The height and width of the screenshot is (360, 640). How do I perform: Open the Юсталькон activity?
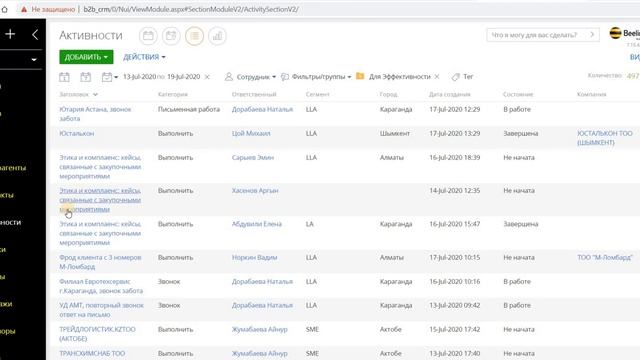coord(77,133)
